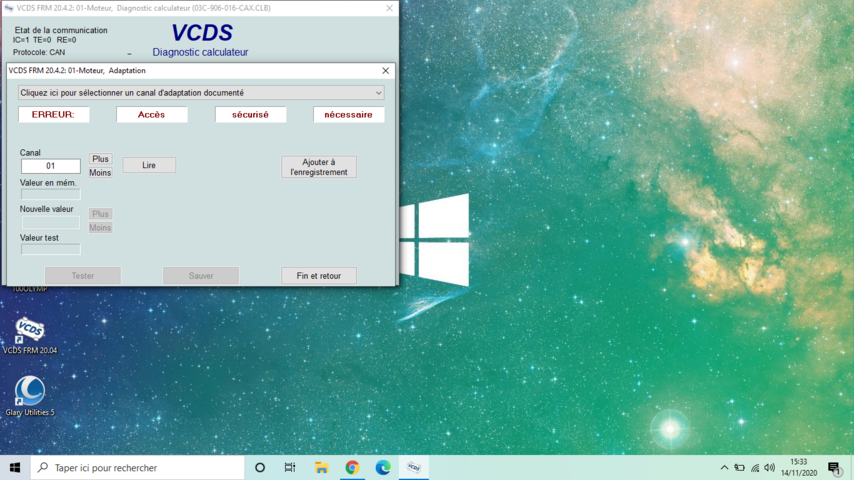
Task: Open the notification Action Center icon
Action: [x=834, y=468]
